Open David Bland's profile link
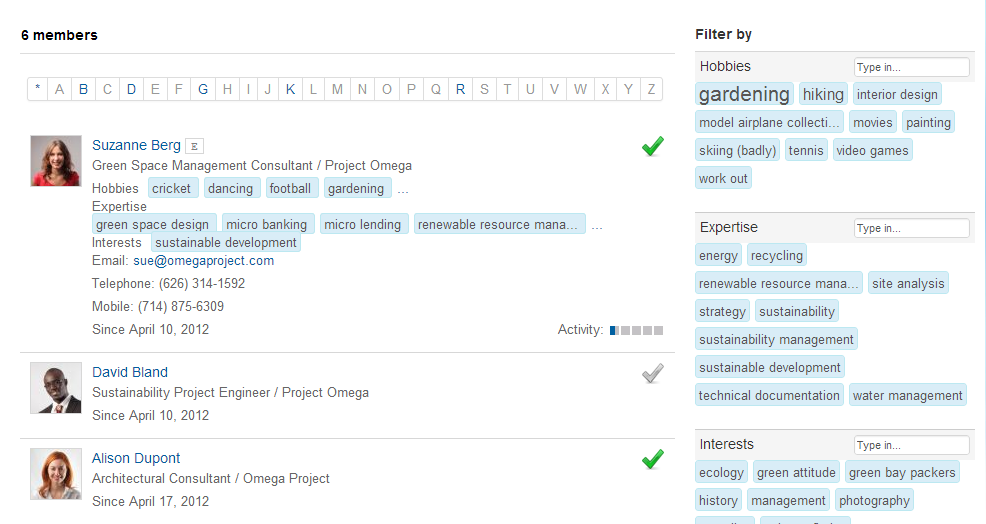This screenshot has height=524, width=986. 130,372
